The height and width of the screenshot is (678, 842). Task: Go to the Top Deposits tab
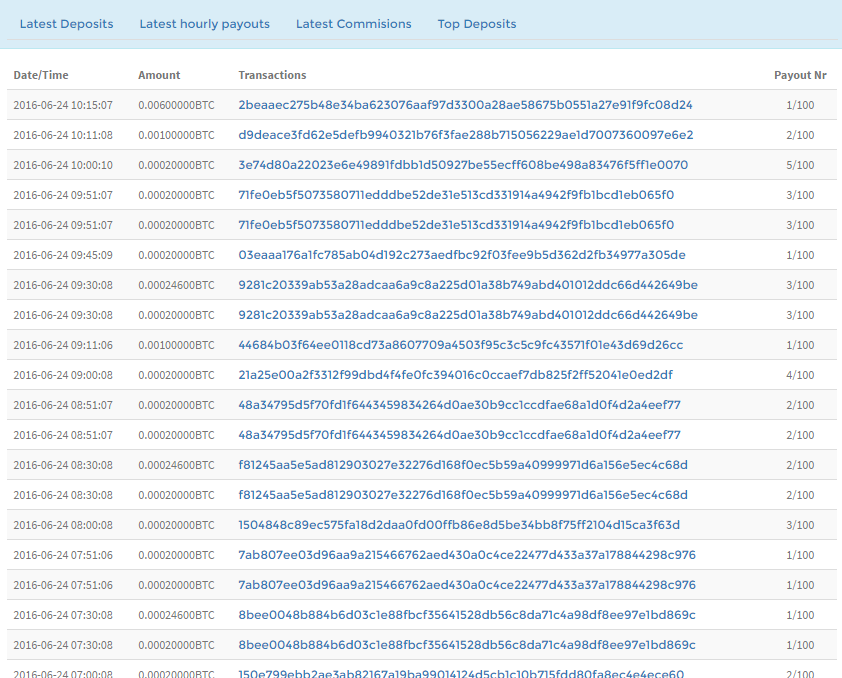tap(477, 24)
